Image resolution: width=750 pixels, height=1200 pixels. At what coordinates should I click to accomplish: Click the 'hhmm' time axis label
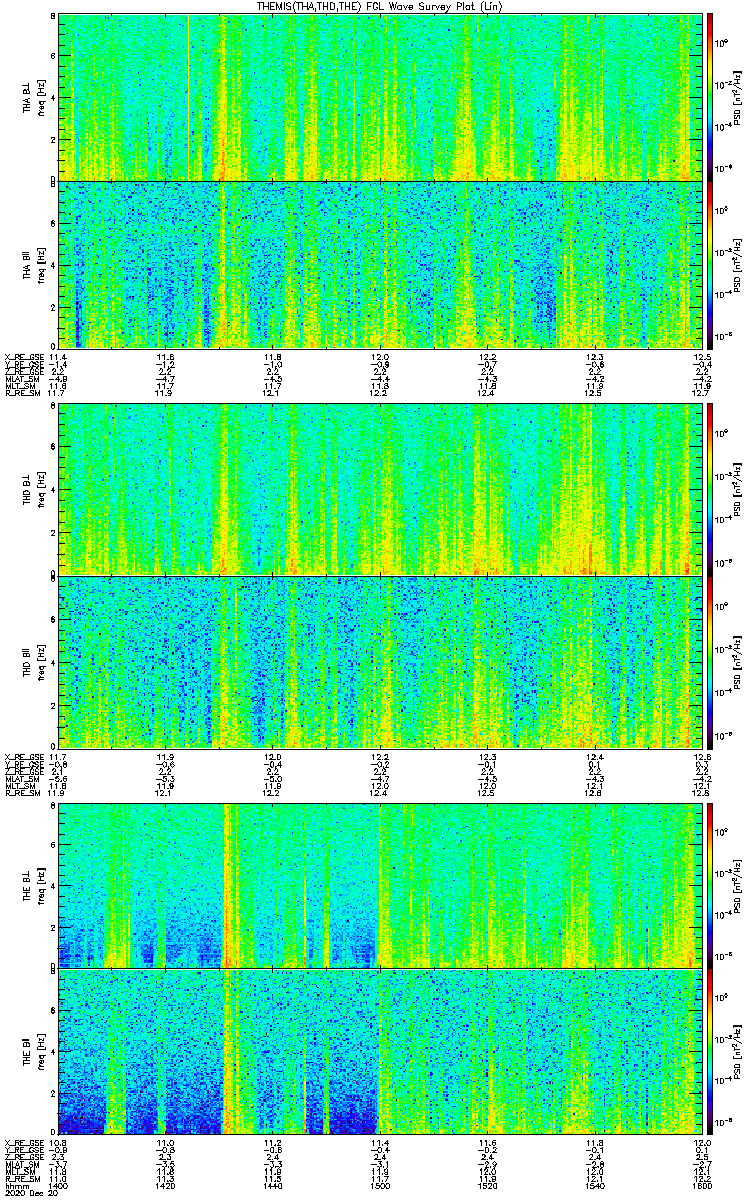pos(16,1186)
